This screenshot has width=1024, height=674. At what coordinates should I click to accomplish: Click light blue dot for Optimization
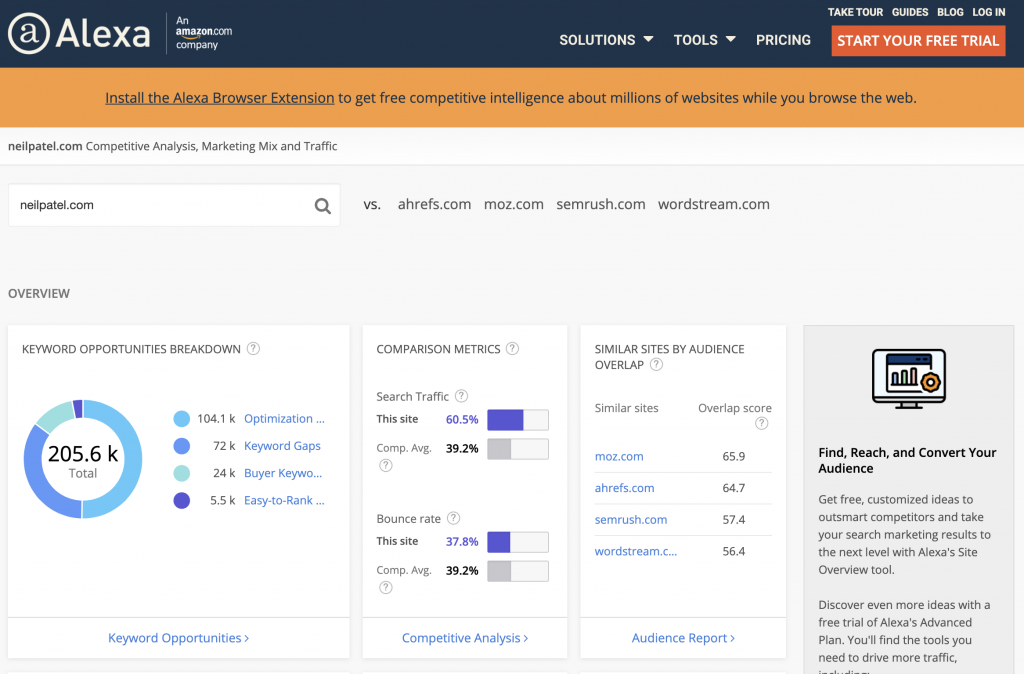click(182, 419)
